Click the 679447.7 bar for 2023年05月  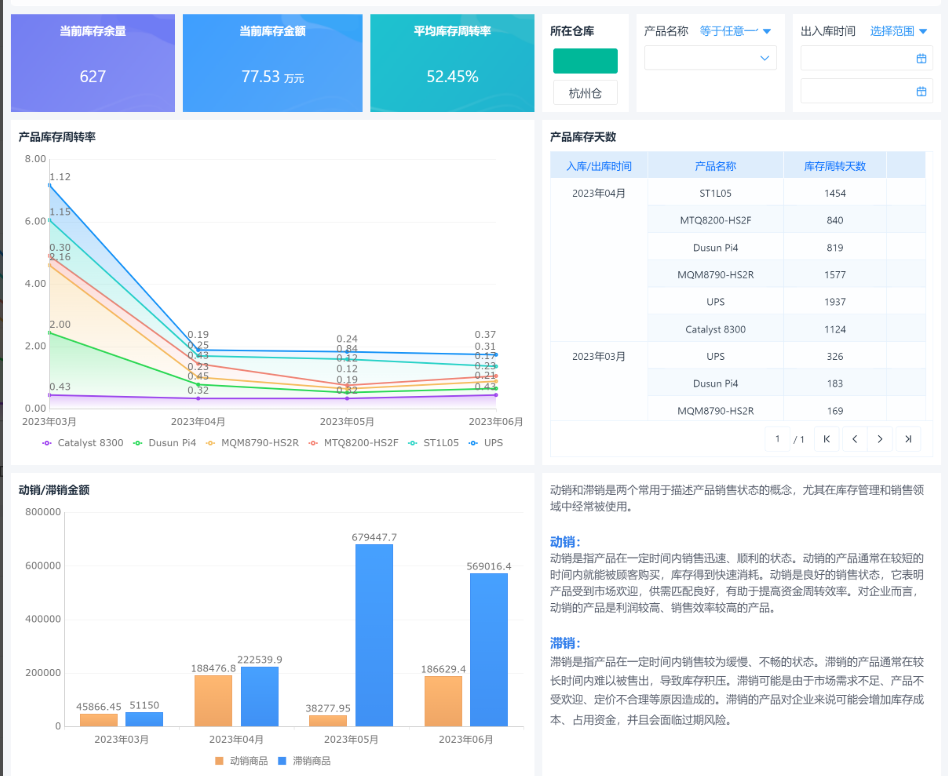point(374,635)
